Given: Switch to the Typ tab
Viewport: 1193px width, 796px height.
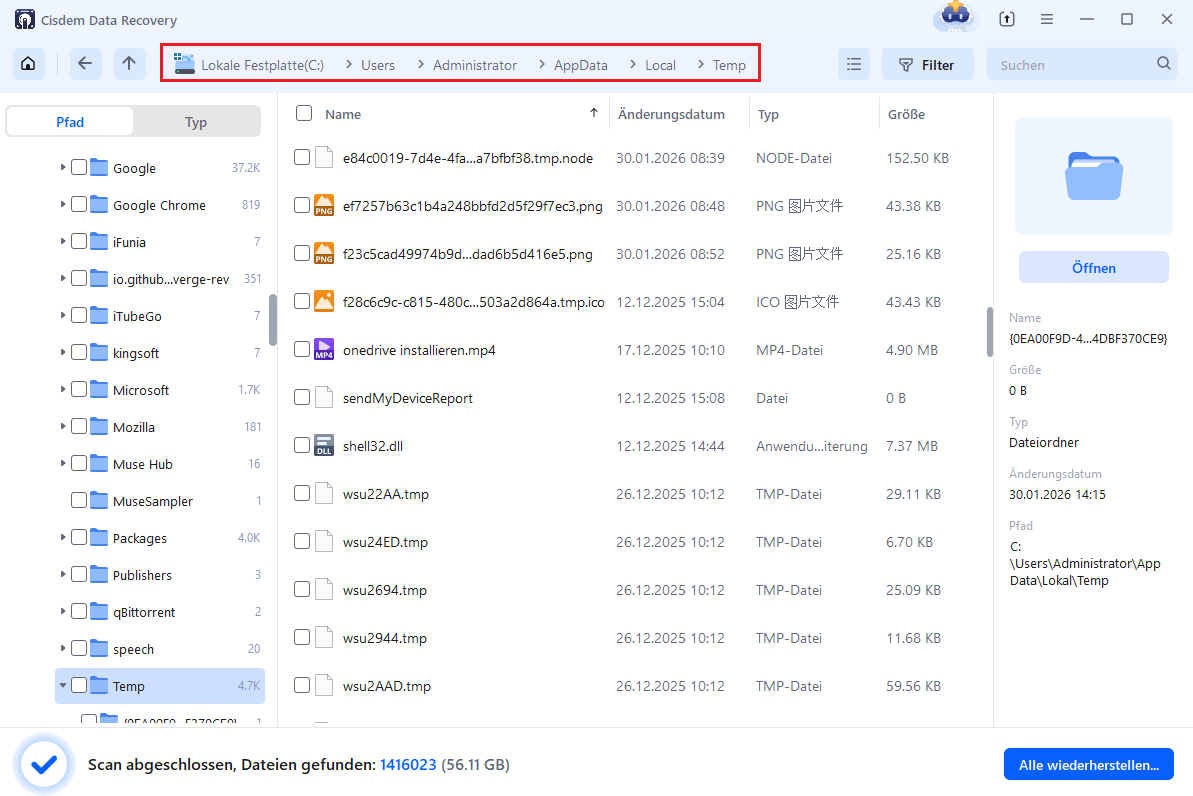Looking at the screenshot, I should [196, 122].
